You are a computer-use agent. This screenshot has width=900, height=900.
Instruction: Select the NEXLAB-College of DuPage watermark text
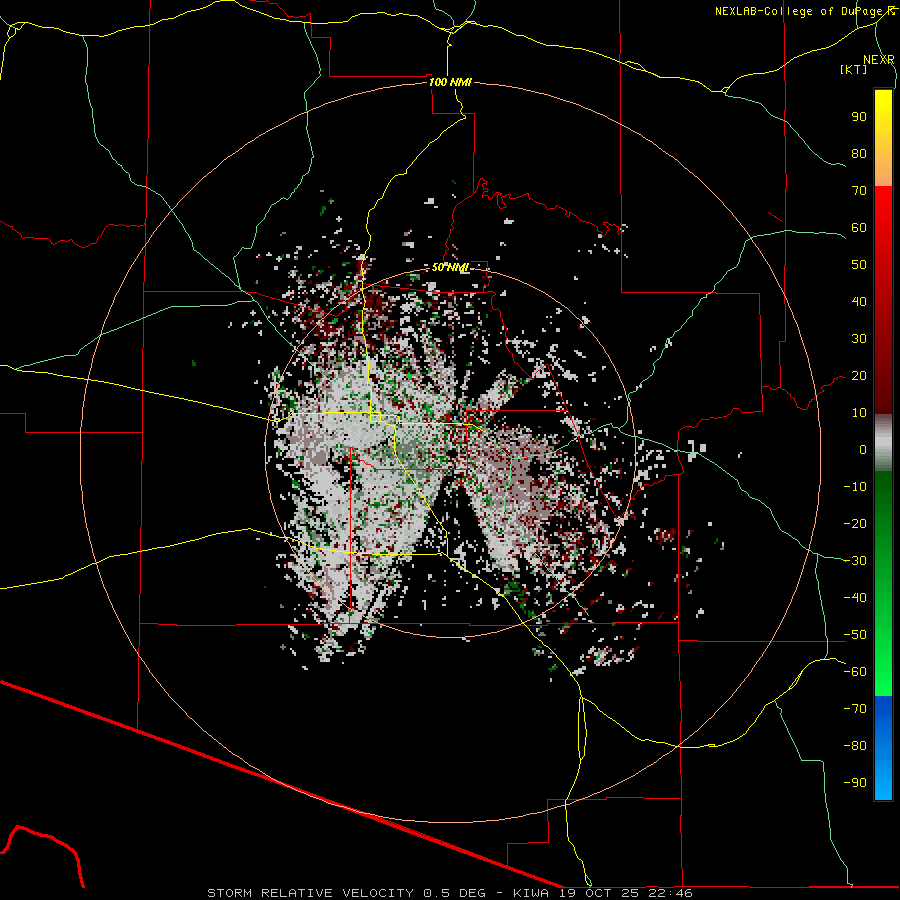click(x=804, y=11)
